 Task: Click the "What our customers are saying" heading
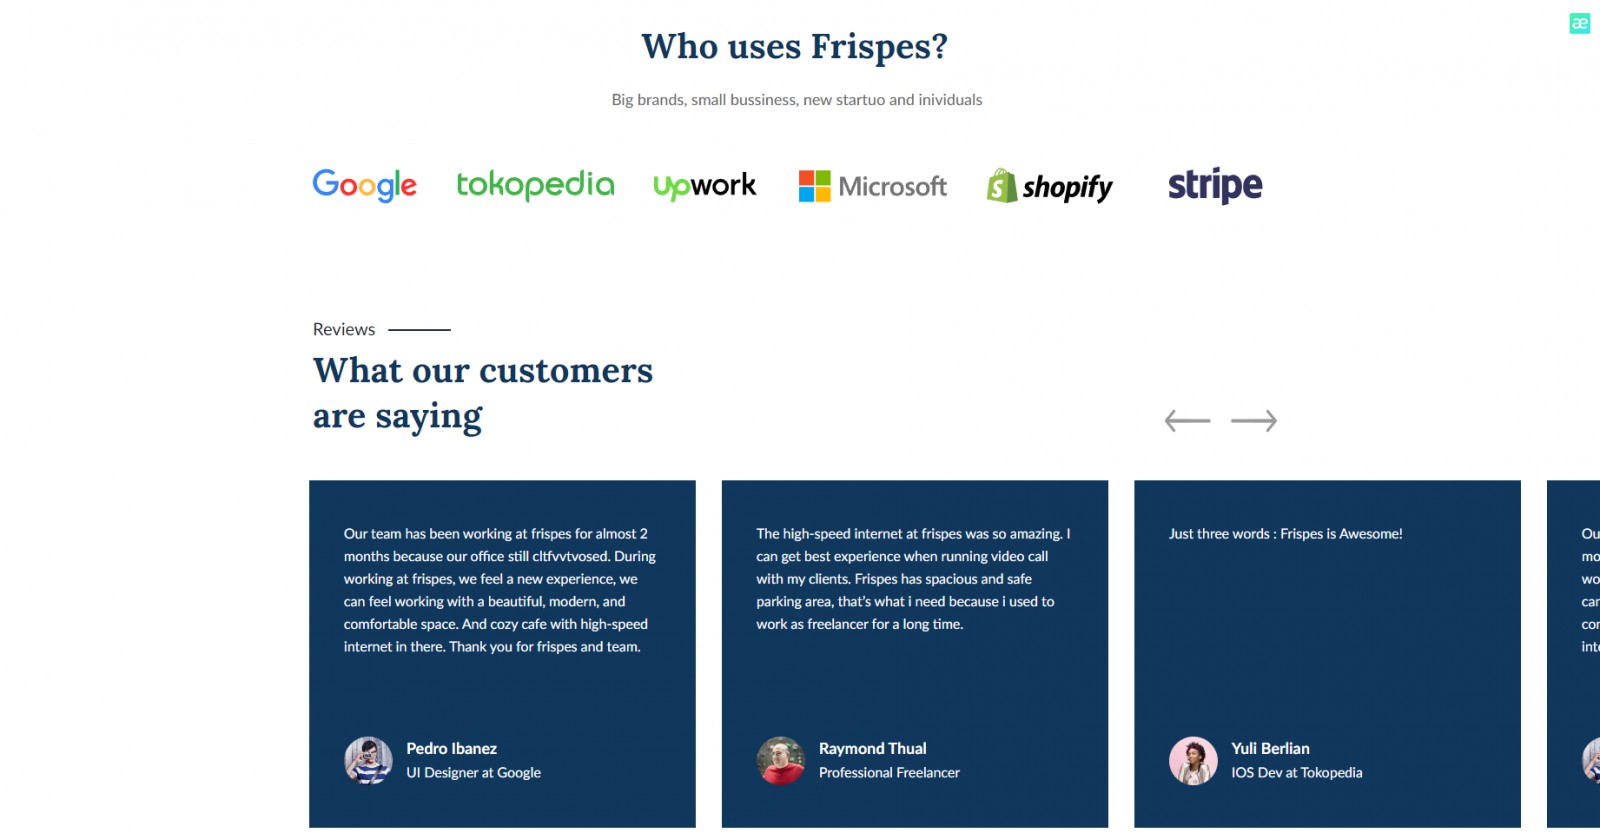(482, 393)
